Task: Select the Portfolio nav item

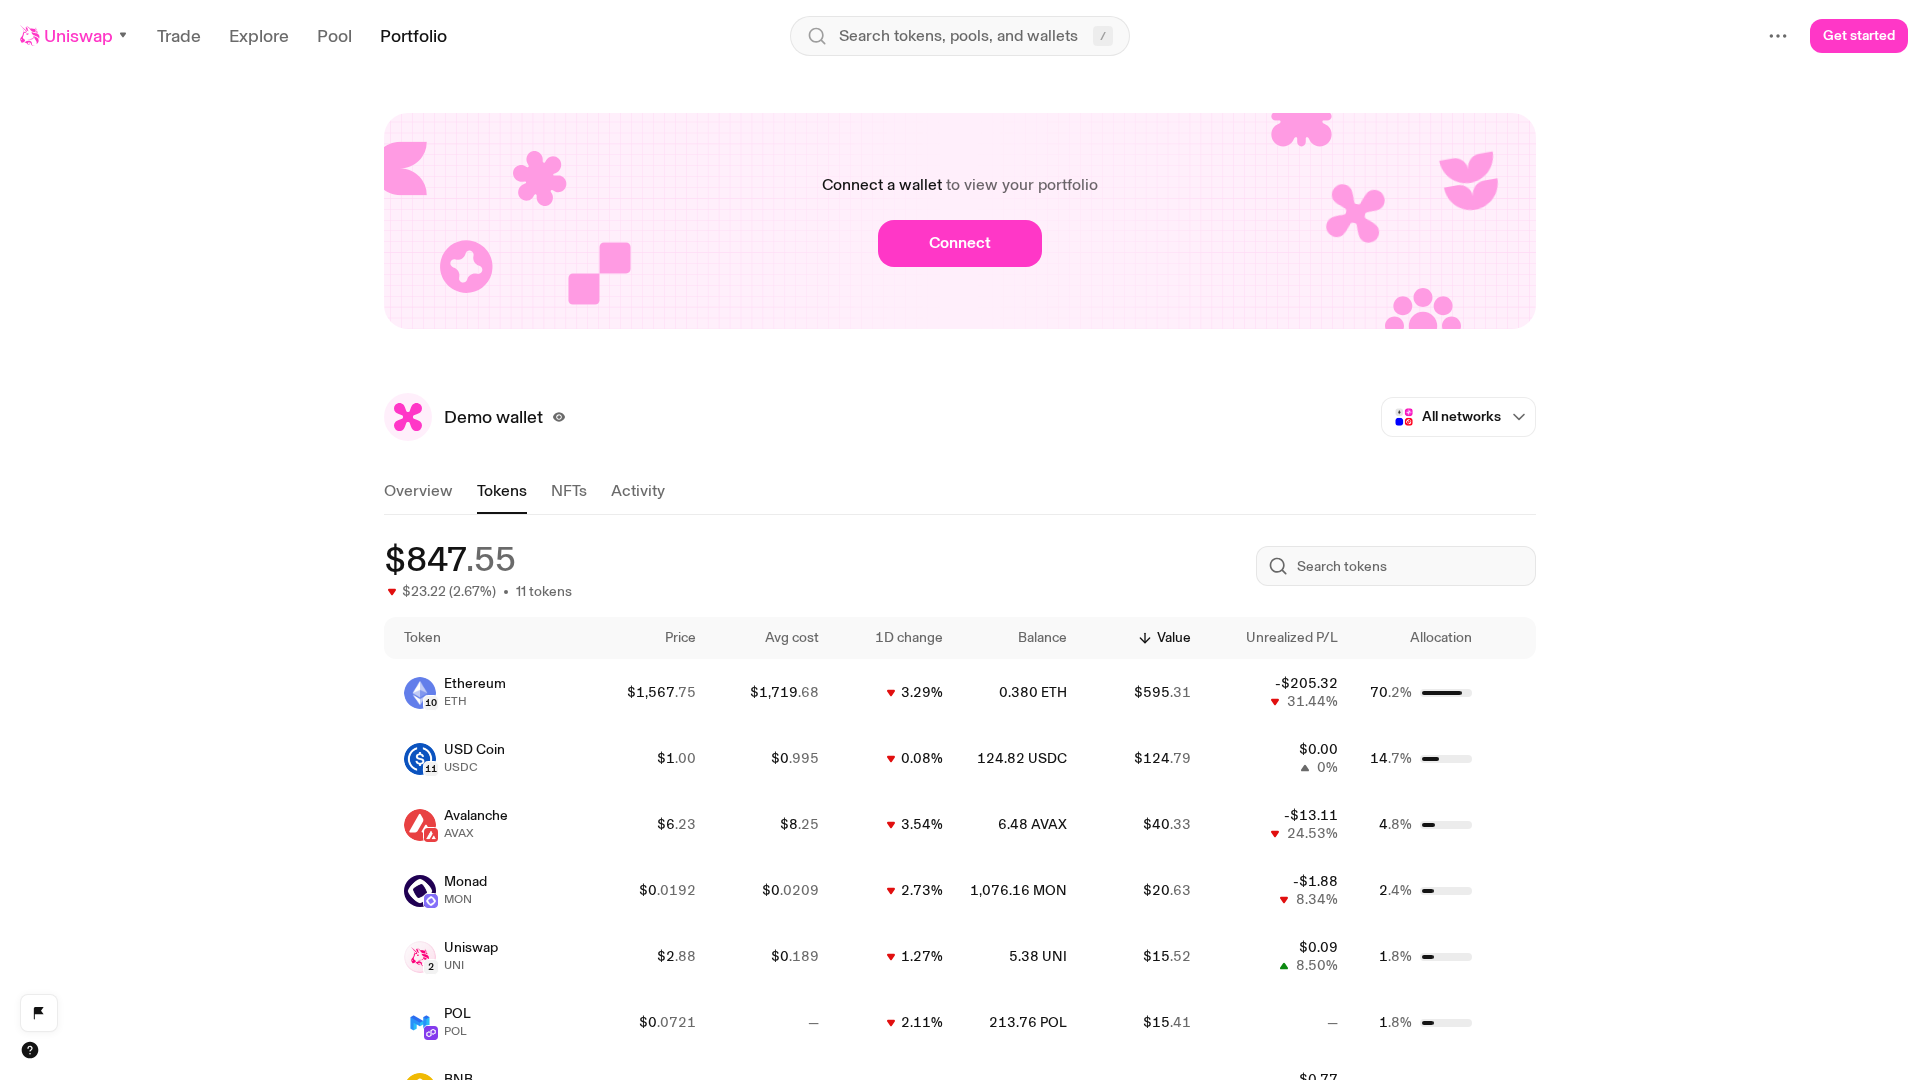Action: coord(413,36)
